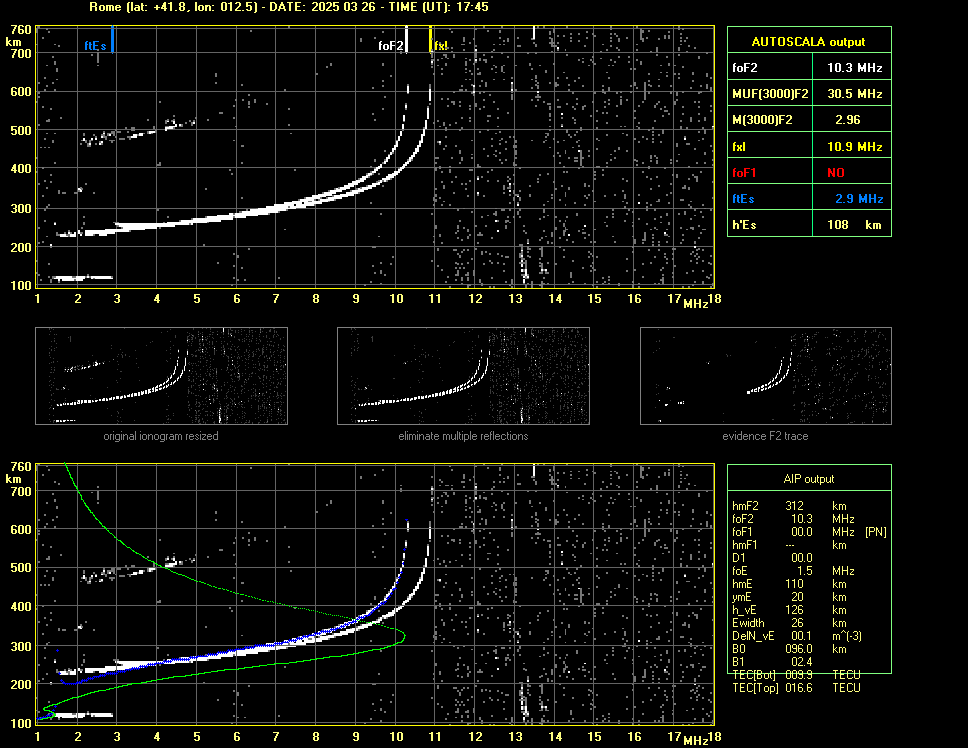Click the TEC[Bot] value '009.9'

tap(798, 675)
